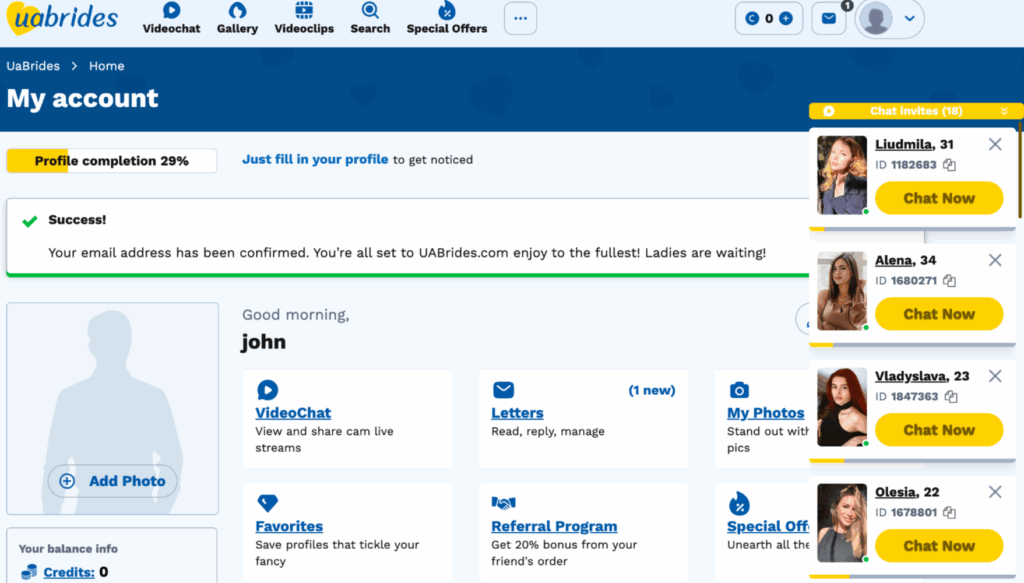Open the three-dots more menu
The width and height of the screenshot is (1024, 583).
click(520, 18)
